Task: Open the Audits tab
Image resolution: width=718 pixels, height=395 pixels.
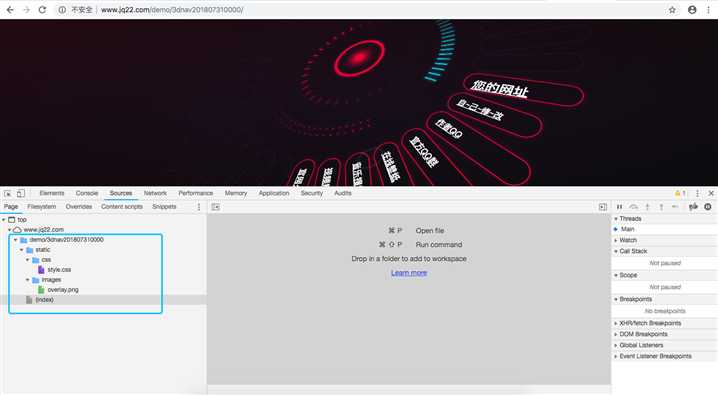Action: pos(343,193)
